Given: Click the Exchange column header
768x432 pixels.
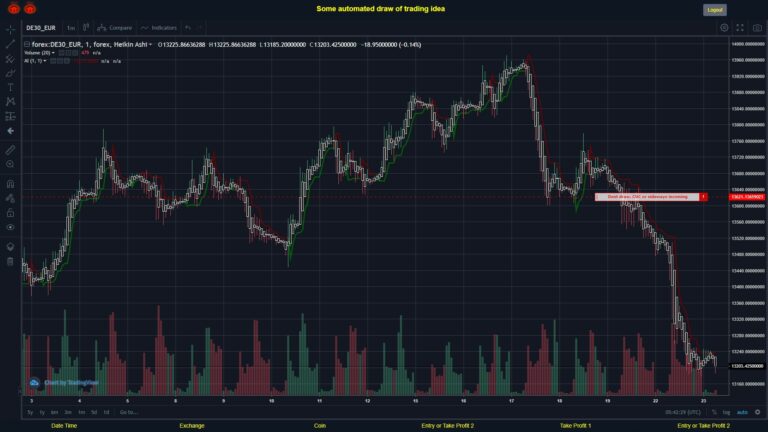Looking at the screenshot, I should click(x=192, y=426).
